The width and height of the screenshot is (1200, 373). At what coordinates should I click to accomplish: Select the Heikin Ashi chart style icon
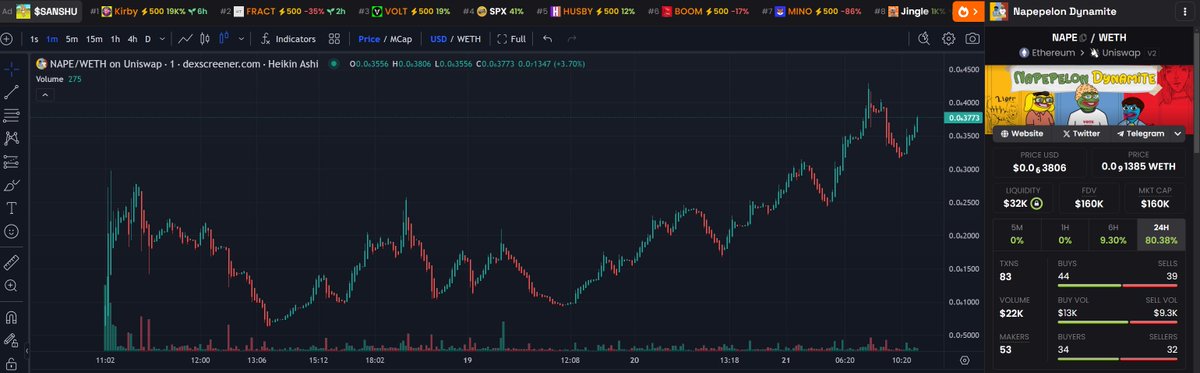(x=223, y=39)
